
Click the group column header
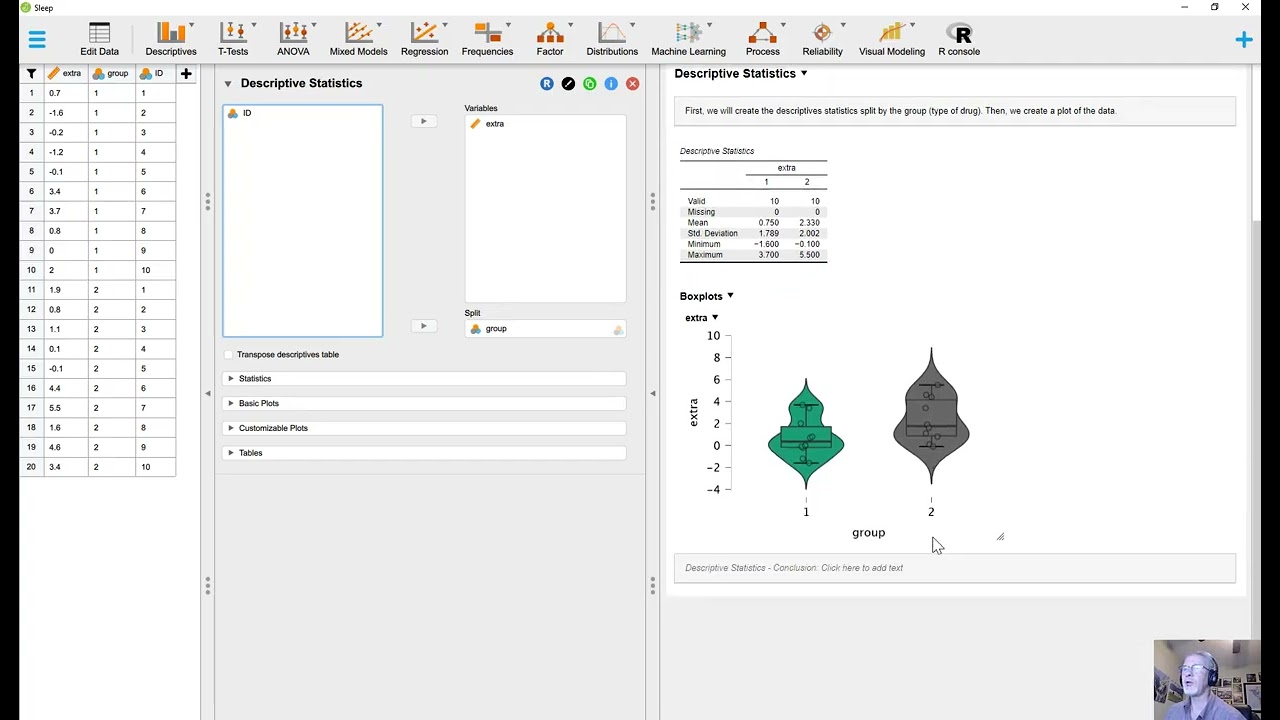(x=111, y=73)
